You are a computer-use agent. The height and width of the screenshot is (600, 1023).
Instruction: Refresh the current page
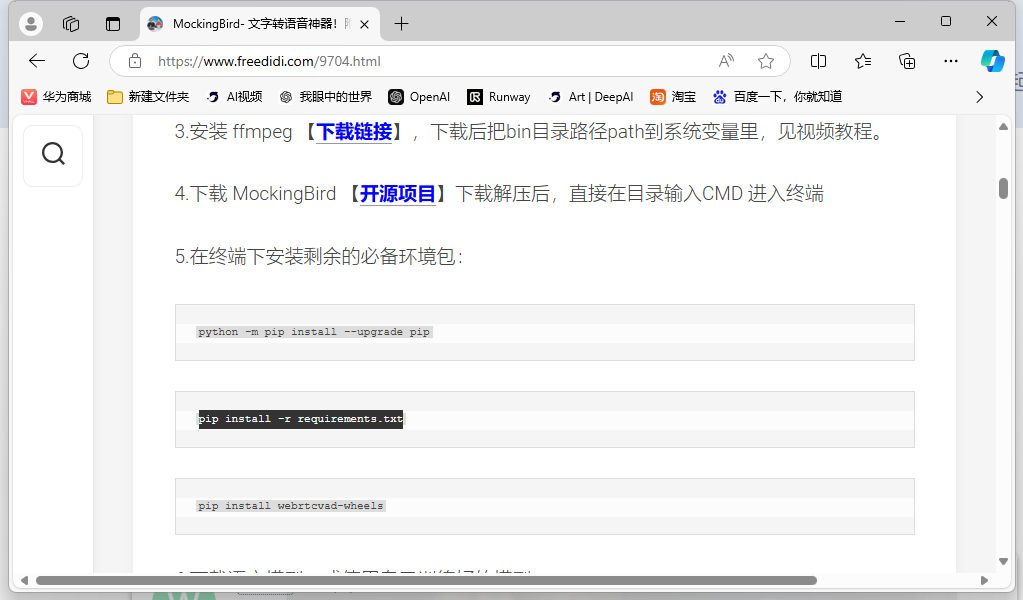pyautogui.click(x=81, y=61)
